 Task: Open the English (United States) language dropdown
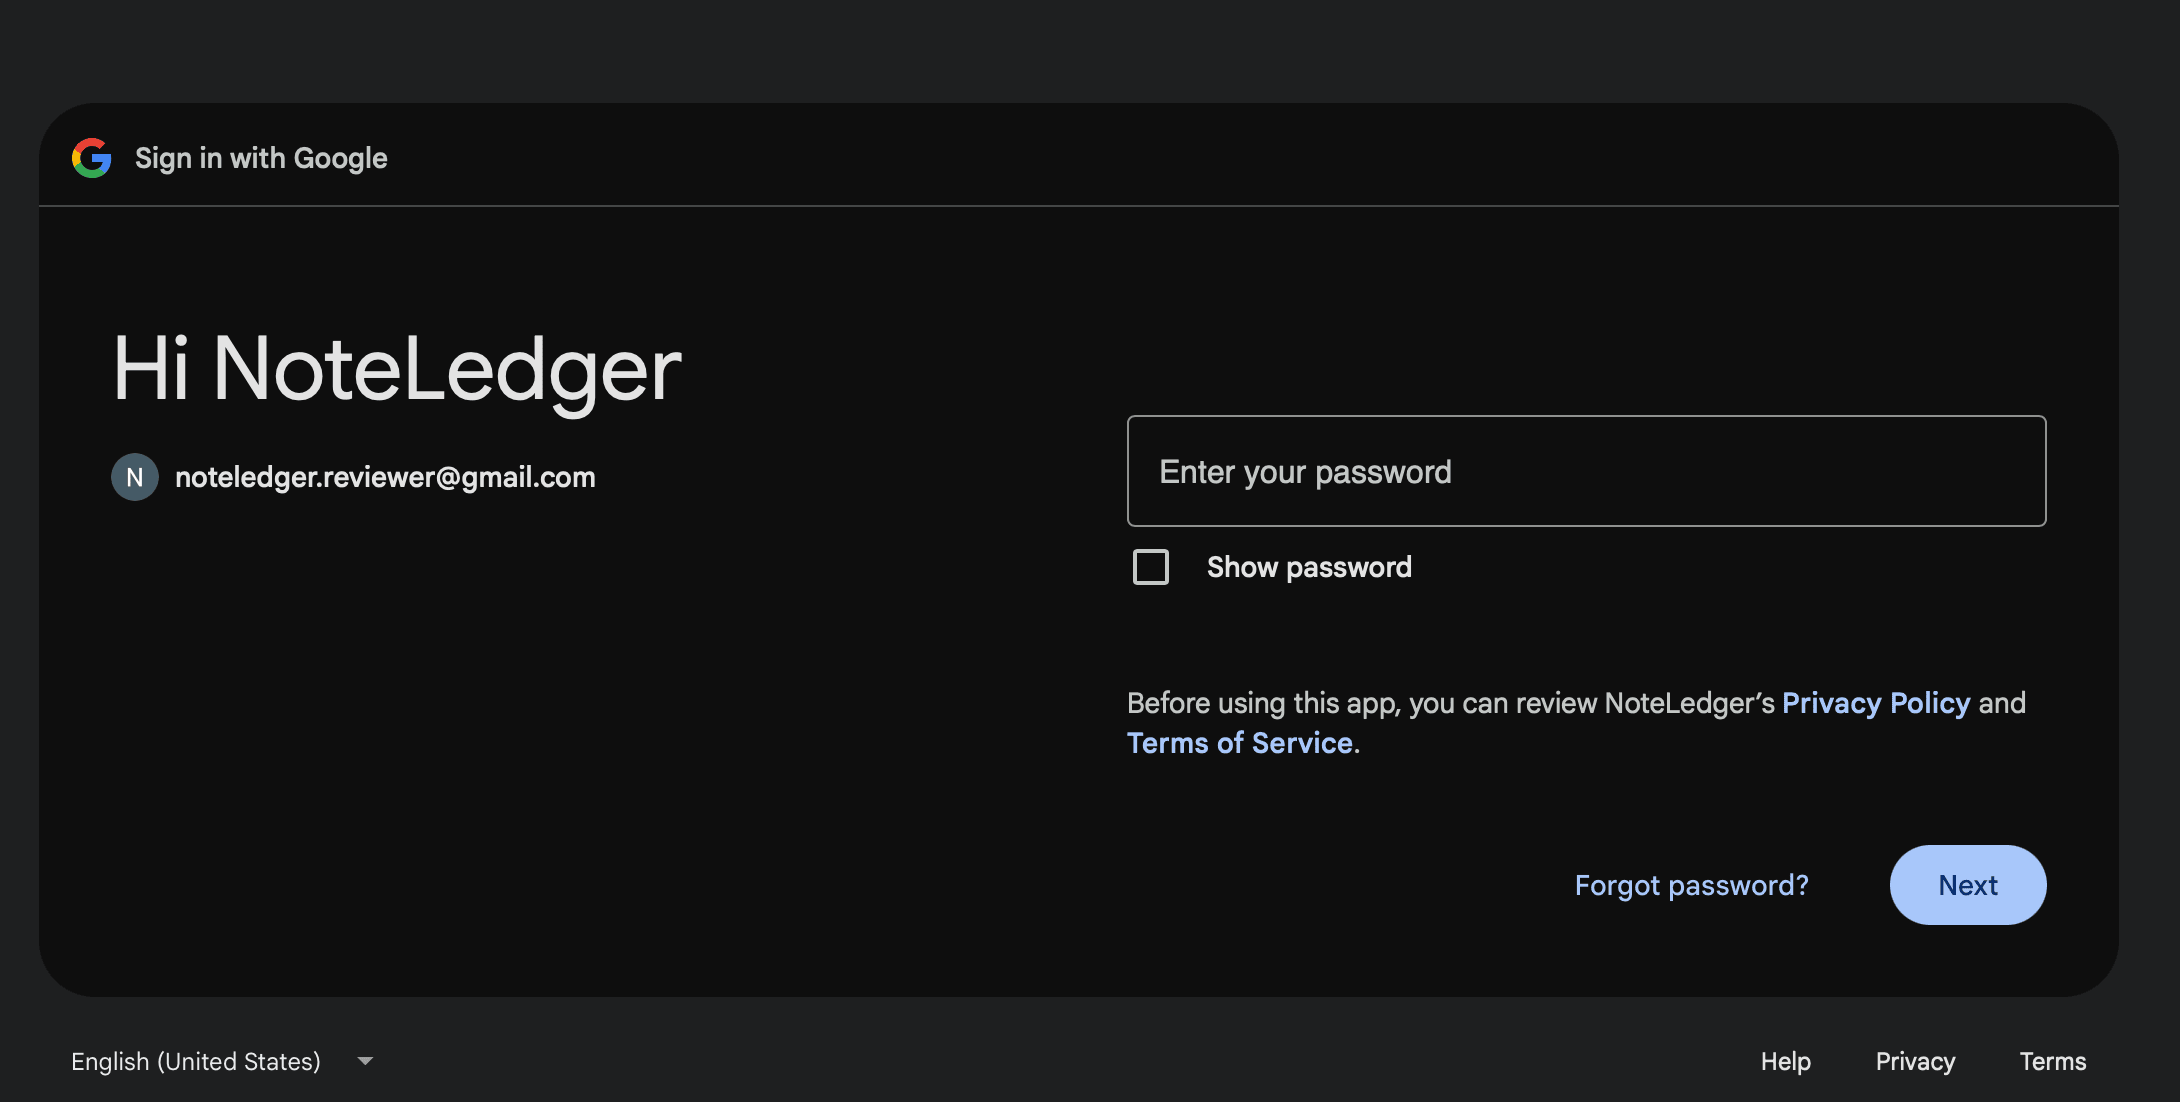point(222,1061)
